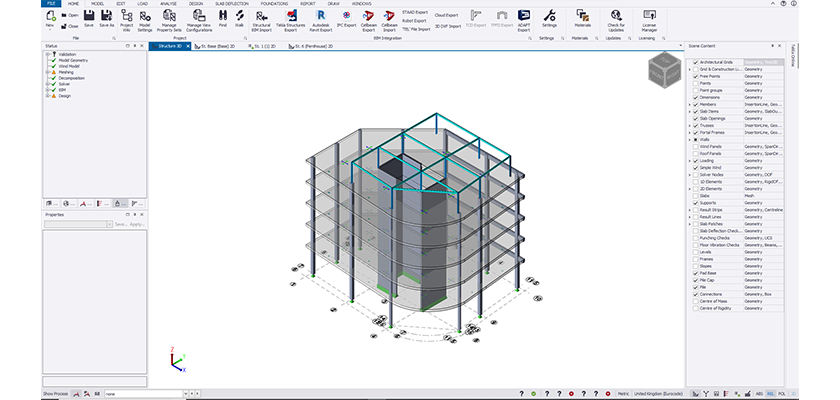
Task: Enable the Roof Panels checkbox
Action: click(x=695, y=153)
